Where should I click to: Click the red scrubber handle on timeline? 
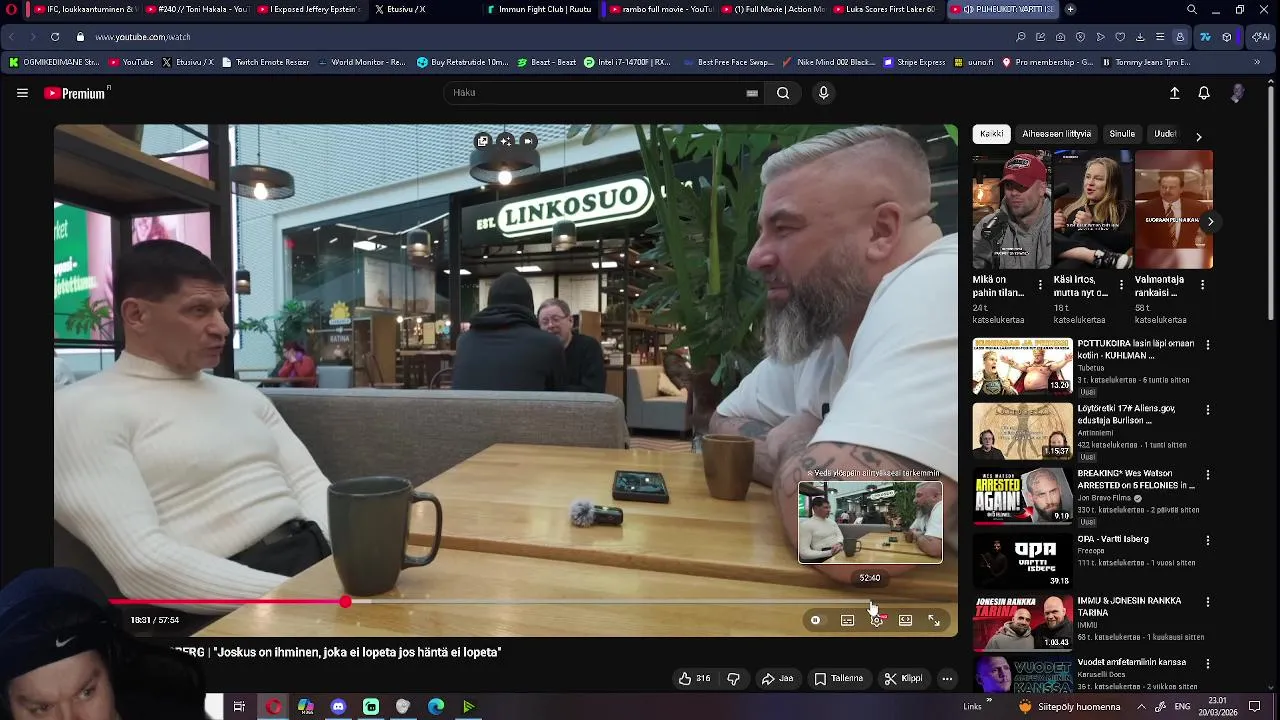point(345,602)
